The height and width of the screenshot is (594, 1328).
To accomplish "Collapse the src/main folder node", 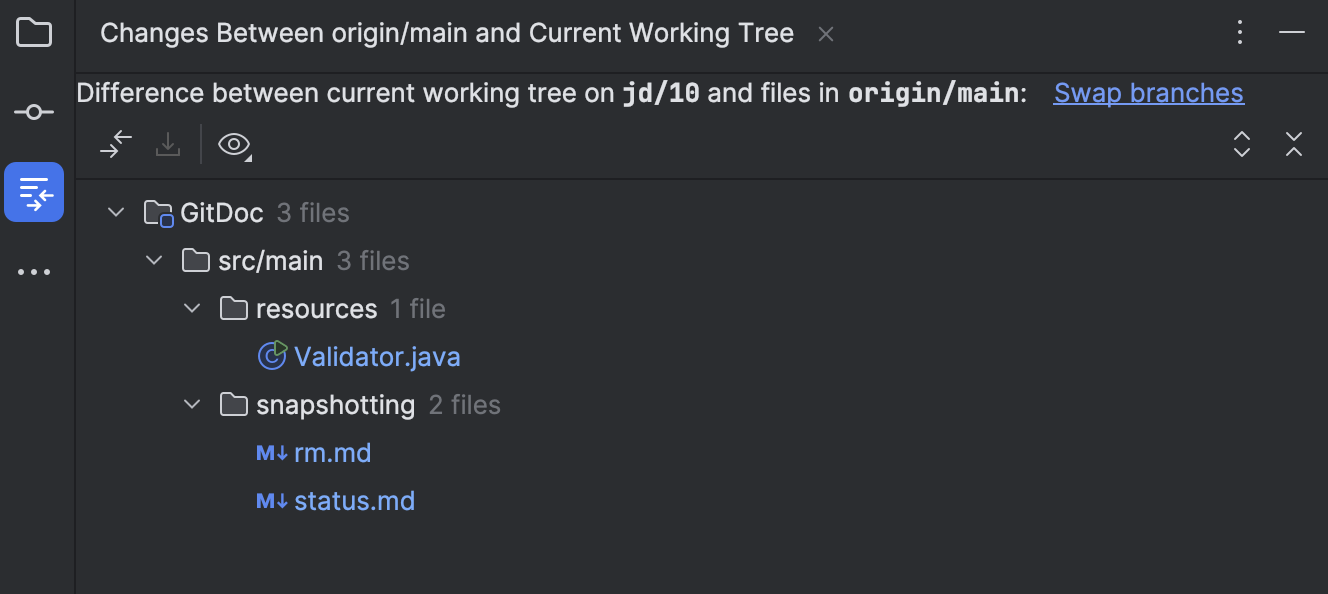I will 153,260.
